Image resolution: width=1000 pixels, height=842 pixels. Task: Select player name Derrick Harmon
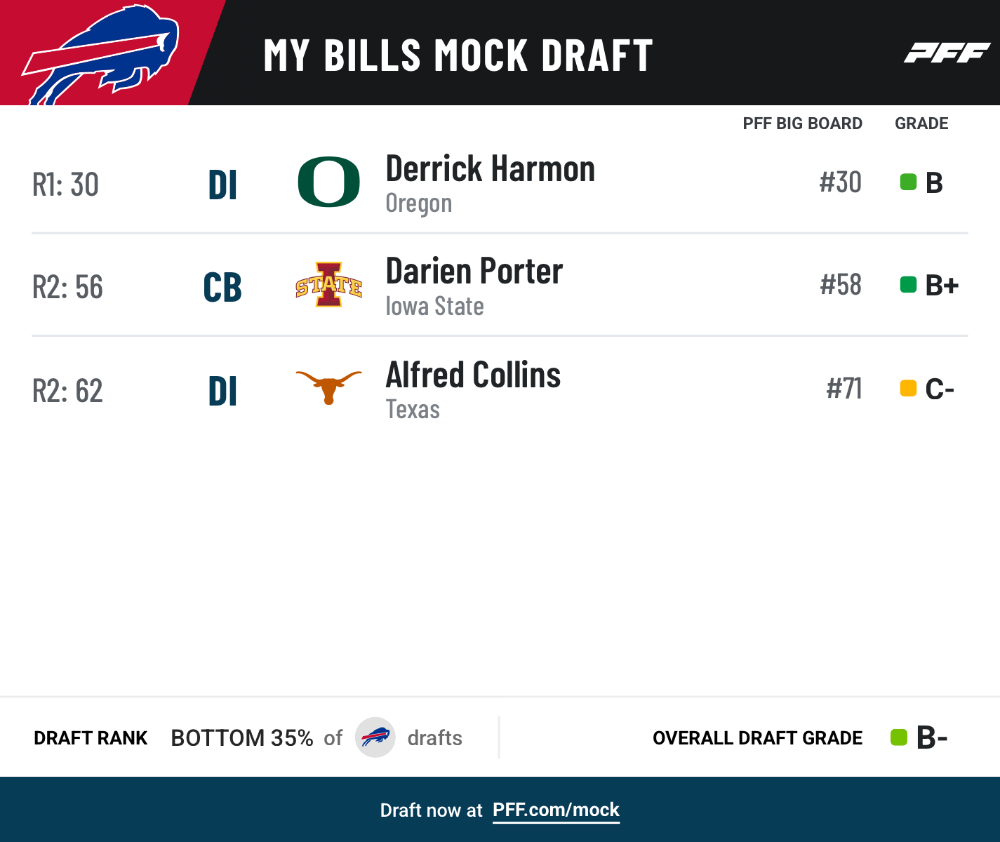[490, 169]
